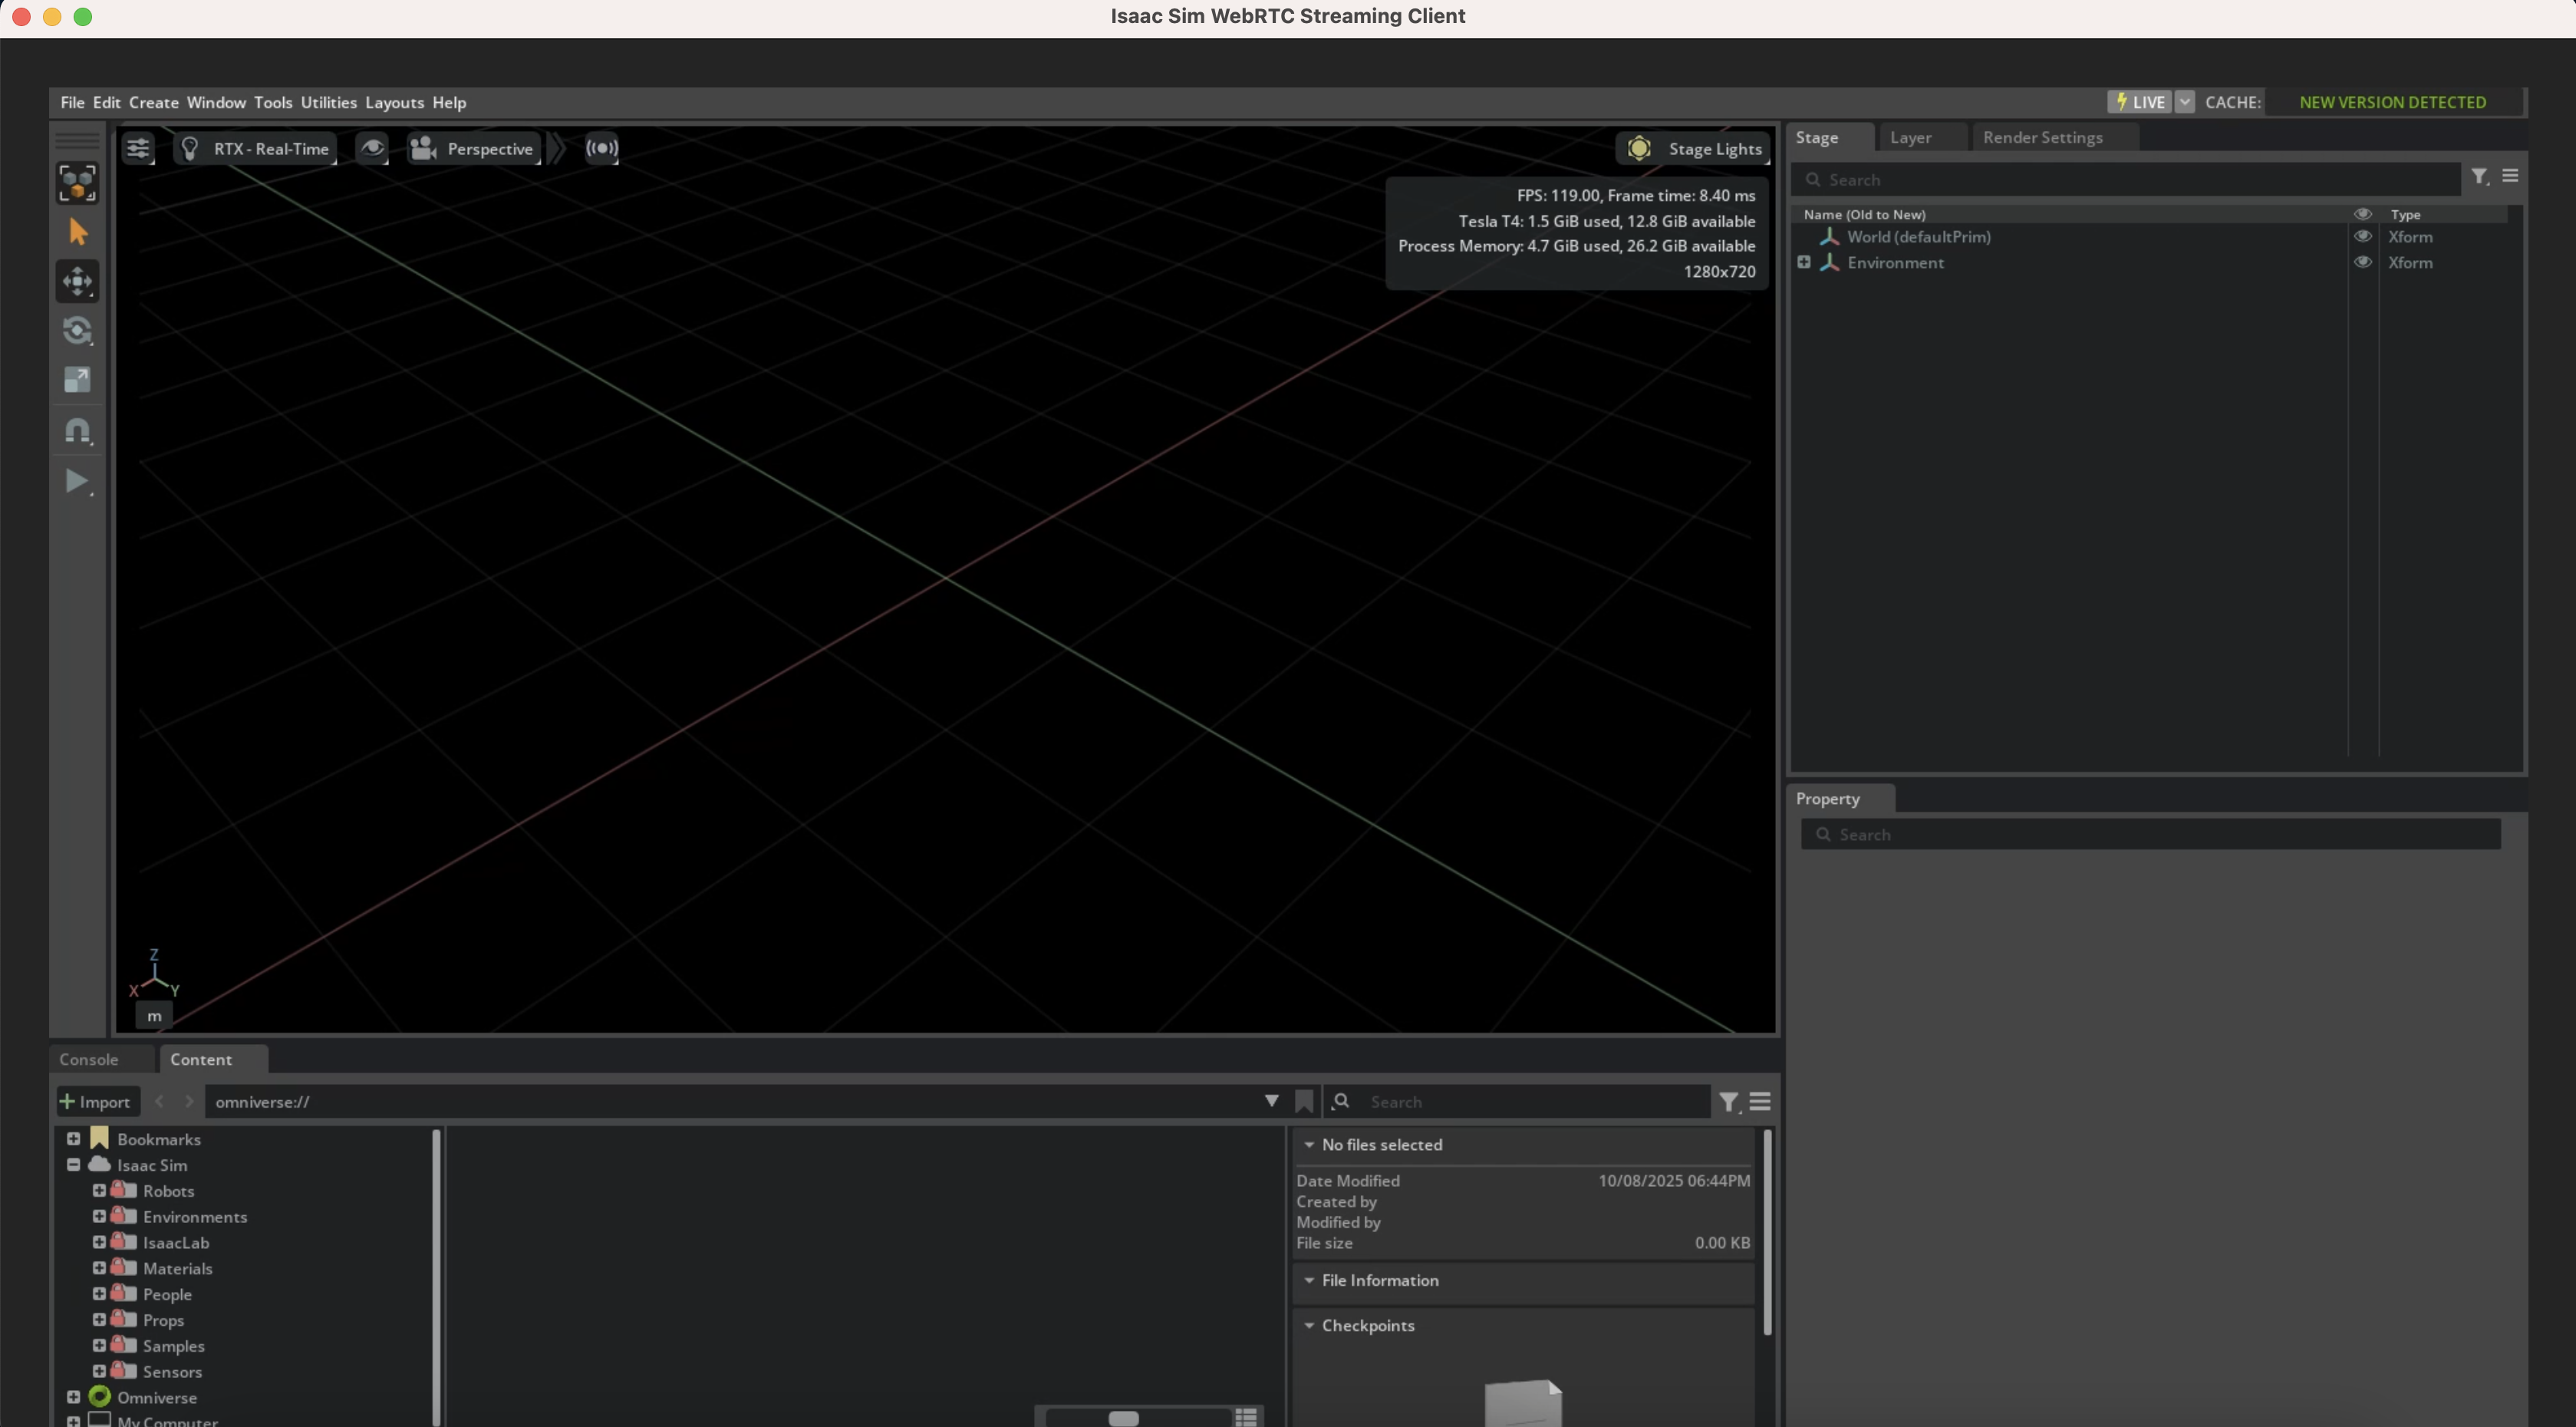
Task: Click the streaming broadcast icon in viewport
Action: (x=602, y=149)
